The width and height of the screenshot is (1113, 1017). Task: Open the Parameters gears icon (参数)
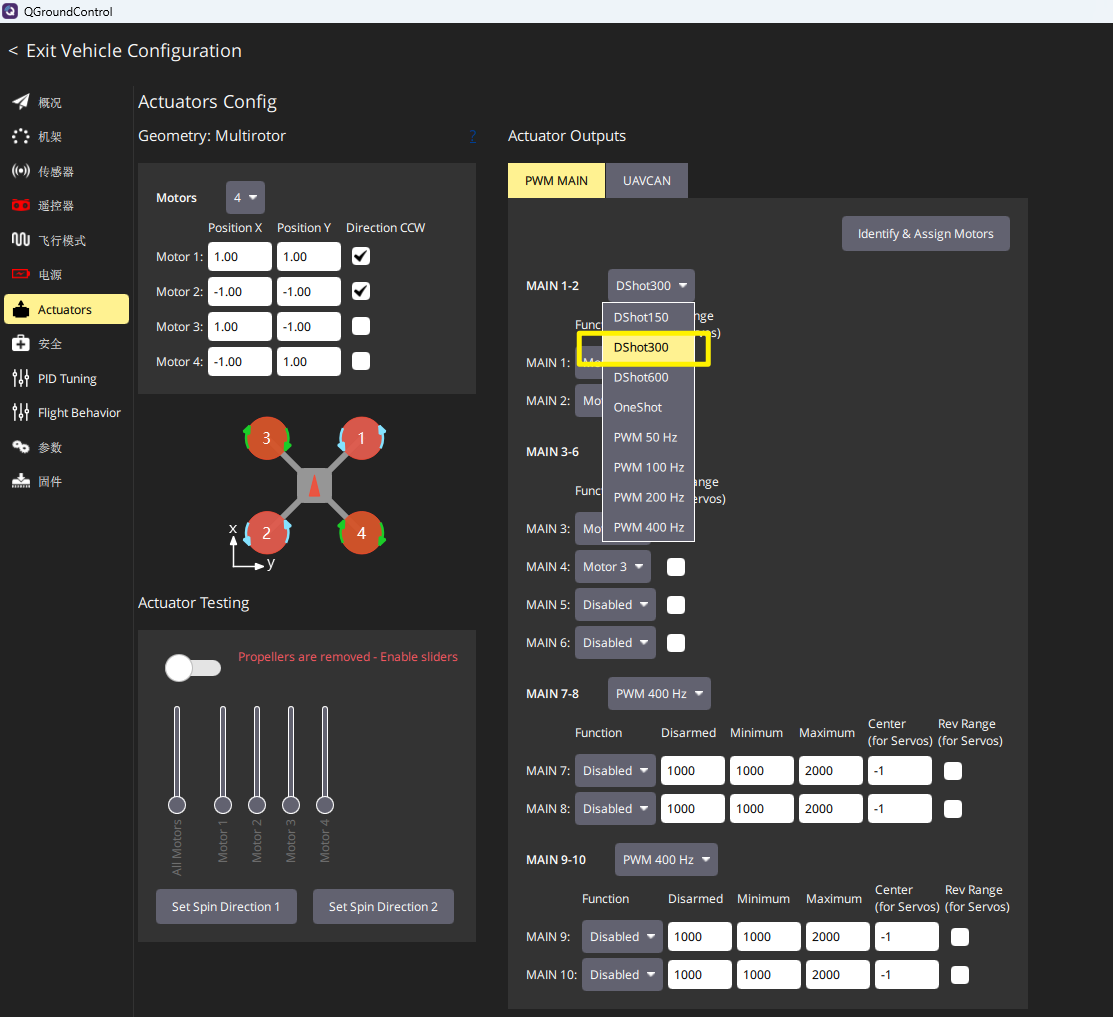pyautogui.click(x=21, y=447)
